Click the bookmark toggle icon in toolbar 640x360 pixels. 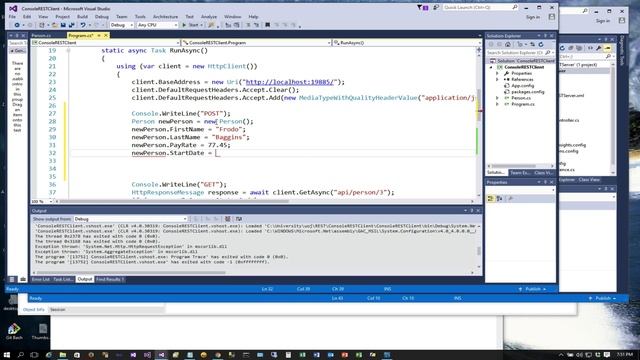click(x=267, y=25)
